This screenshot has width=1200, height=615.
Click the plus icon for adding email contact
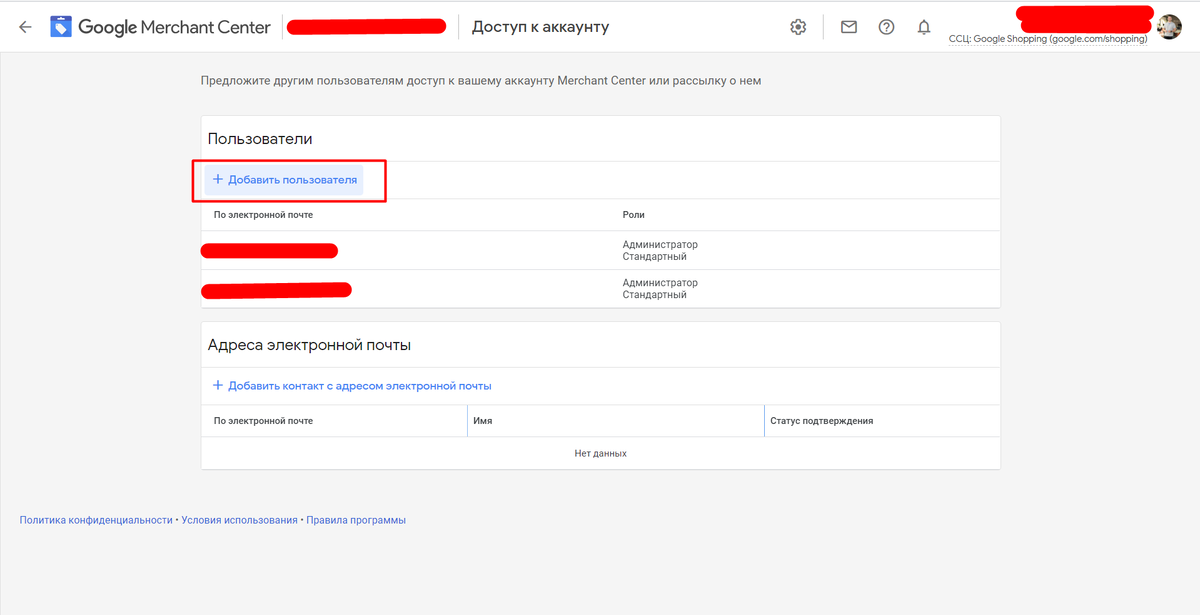217,385
